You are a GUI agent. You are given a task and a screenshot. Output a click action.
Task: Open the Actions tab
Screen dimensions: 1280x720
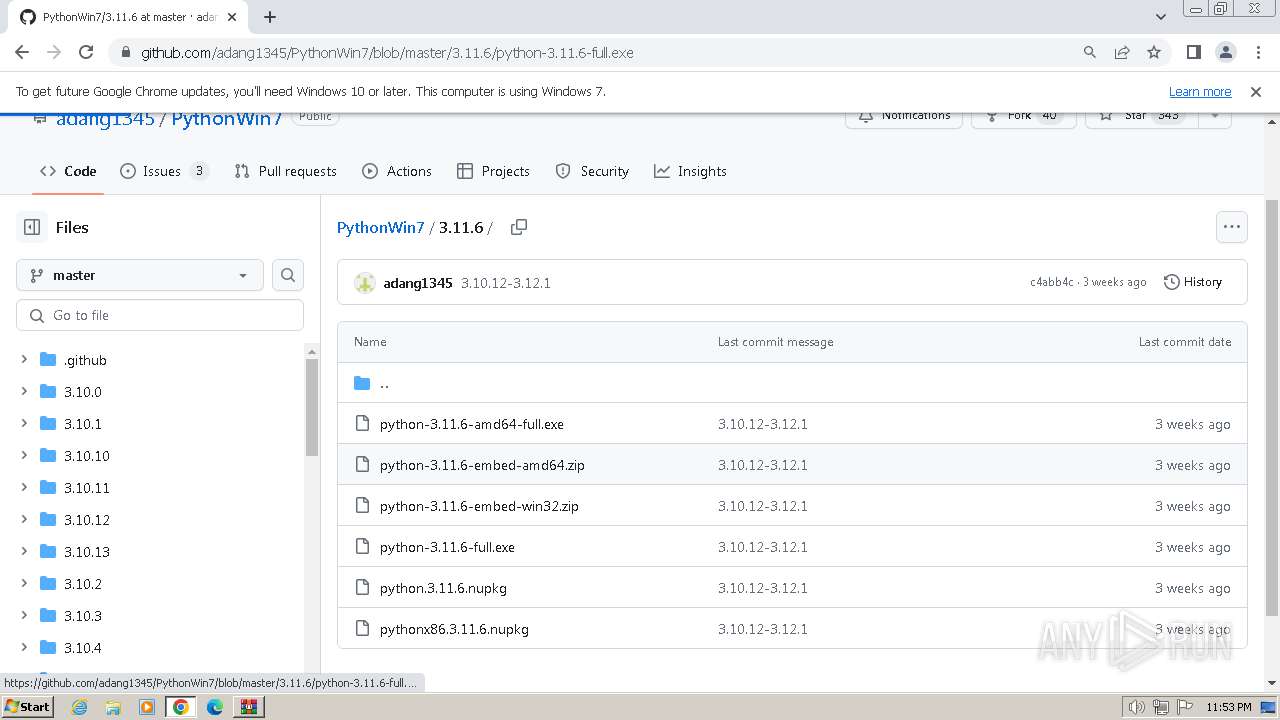[x=397, y=171]
